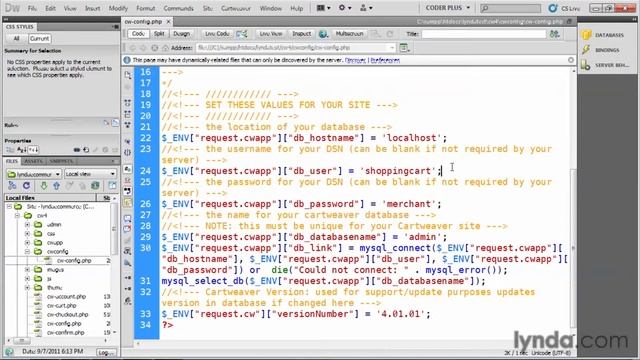Screen dimensions: 640x360
Task: Click the Multiscreen button
Action: coord(349,34)
